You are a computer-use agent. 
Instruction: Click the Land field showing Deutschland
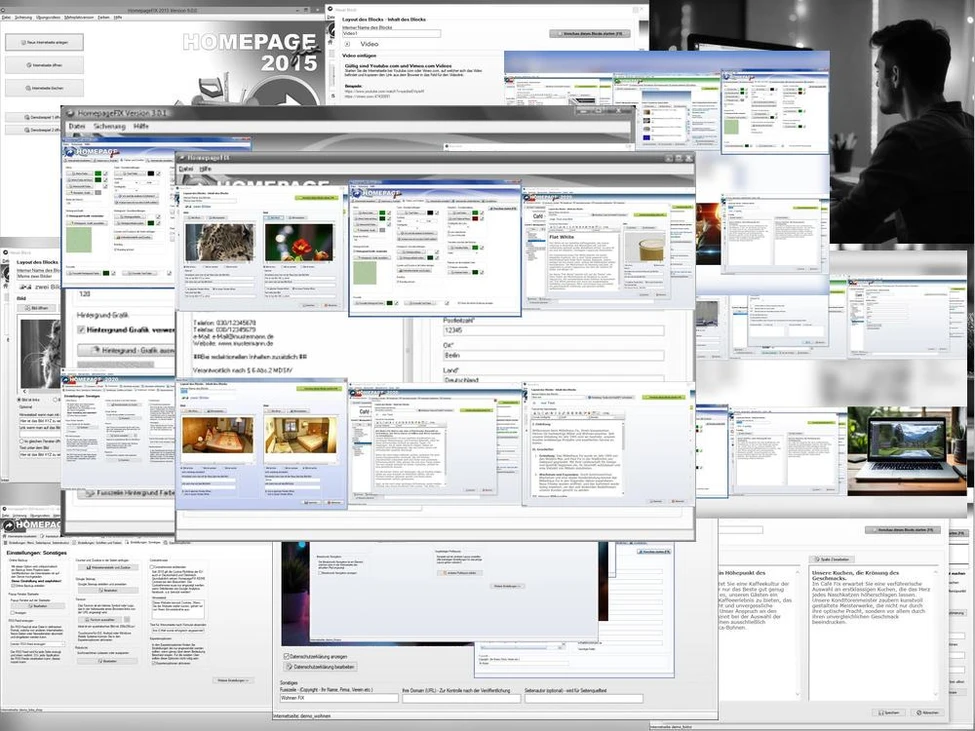(x=553, y=379)
